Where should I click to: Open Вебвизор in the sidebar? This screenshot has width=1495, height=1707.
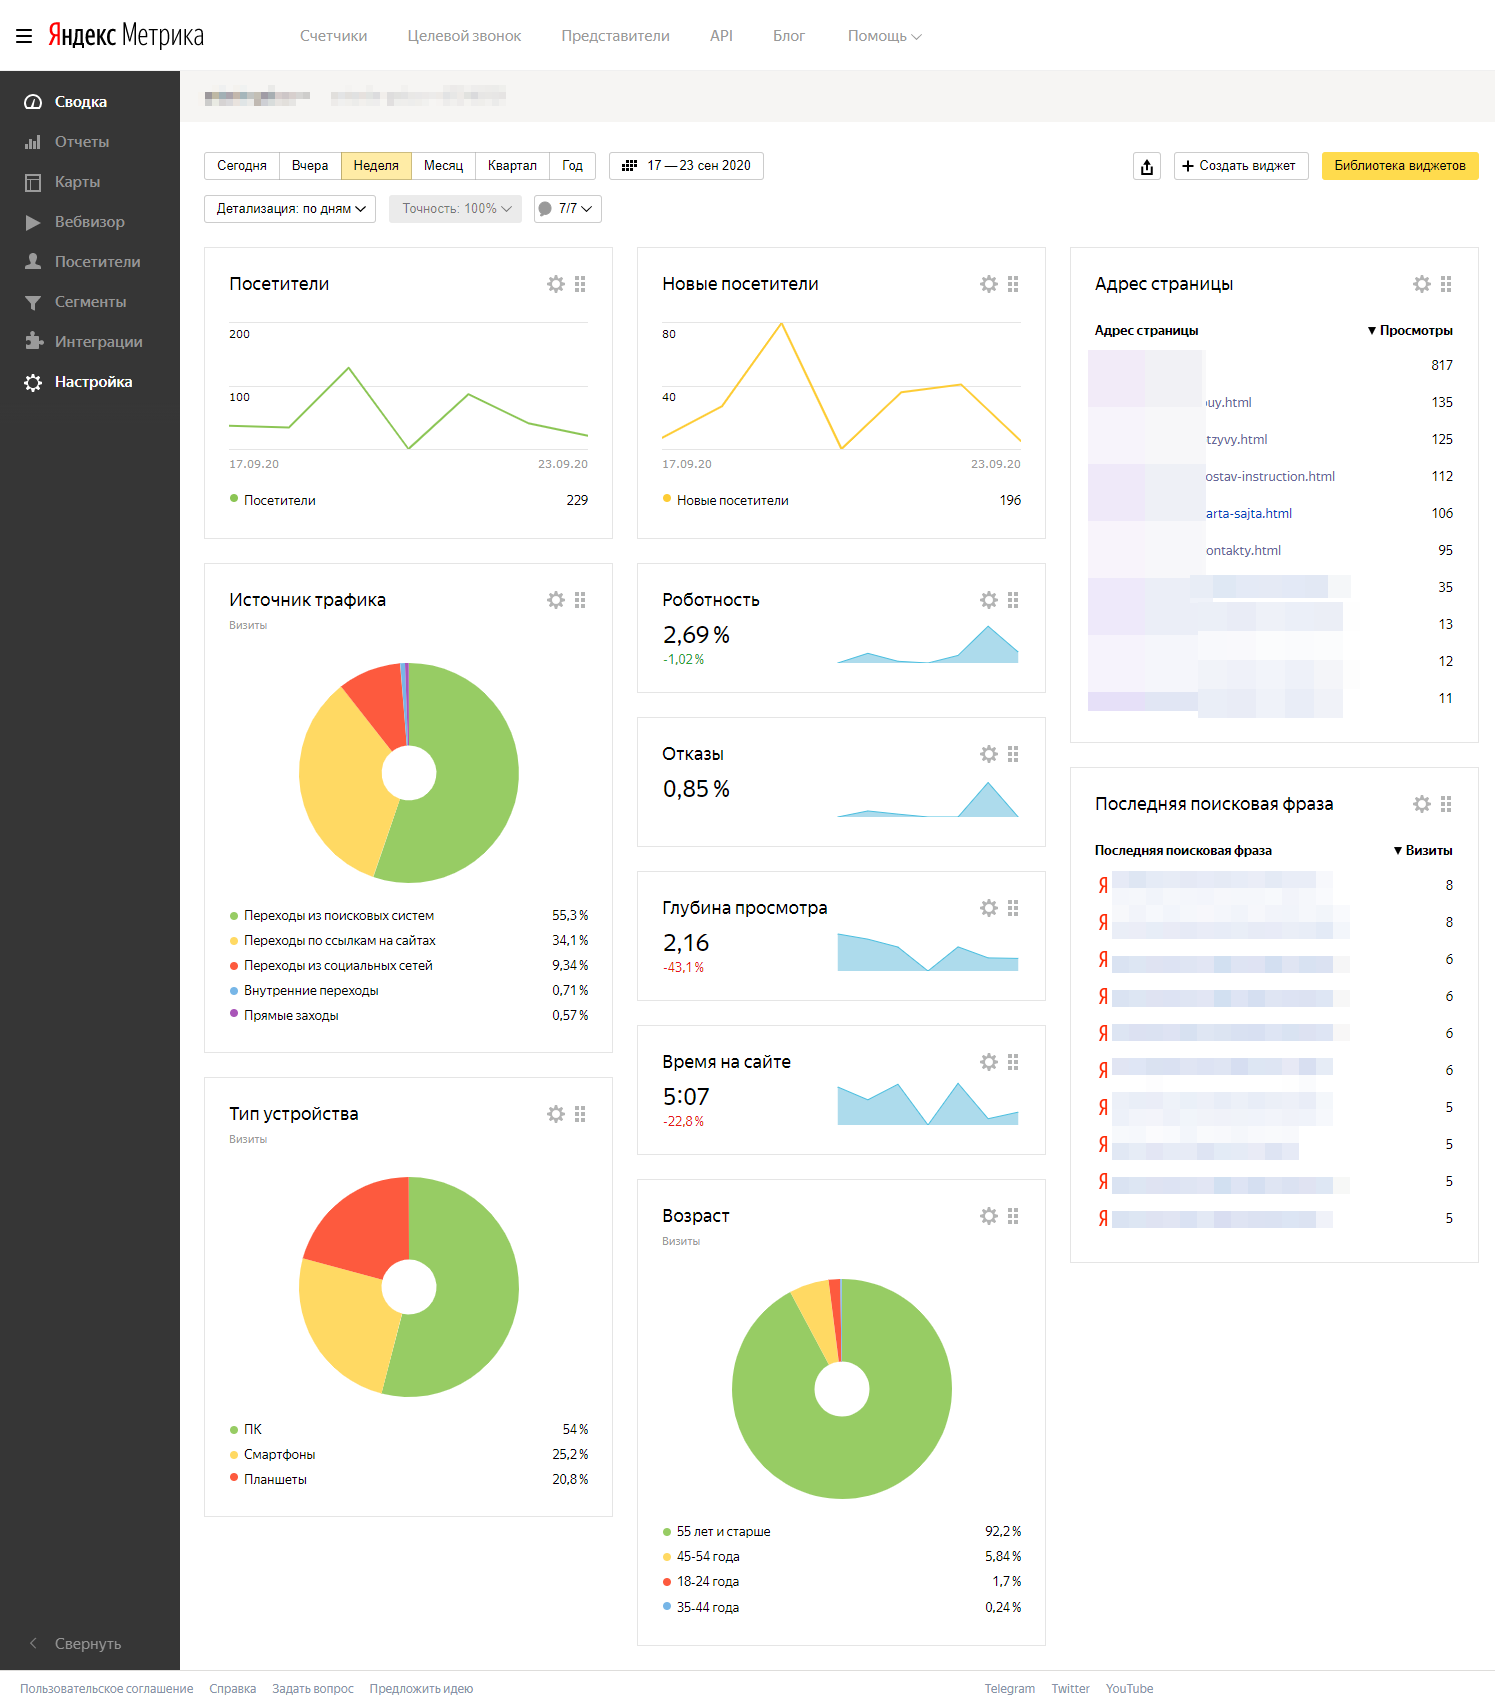(x=89, y=222)
